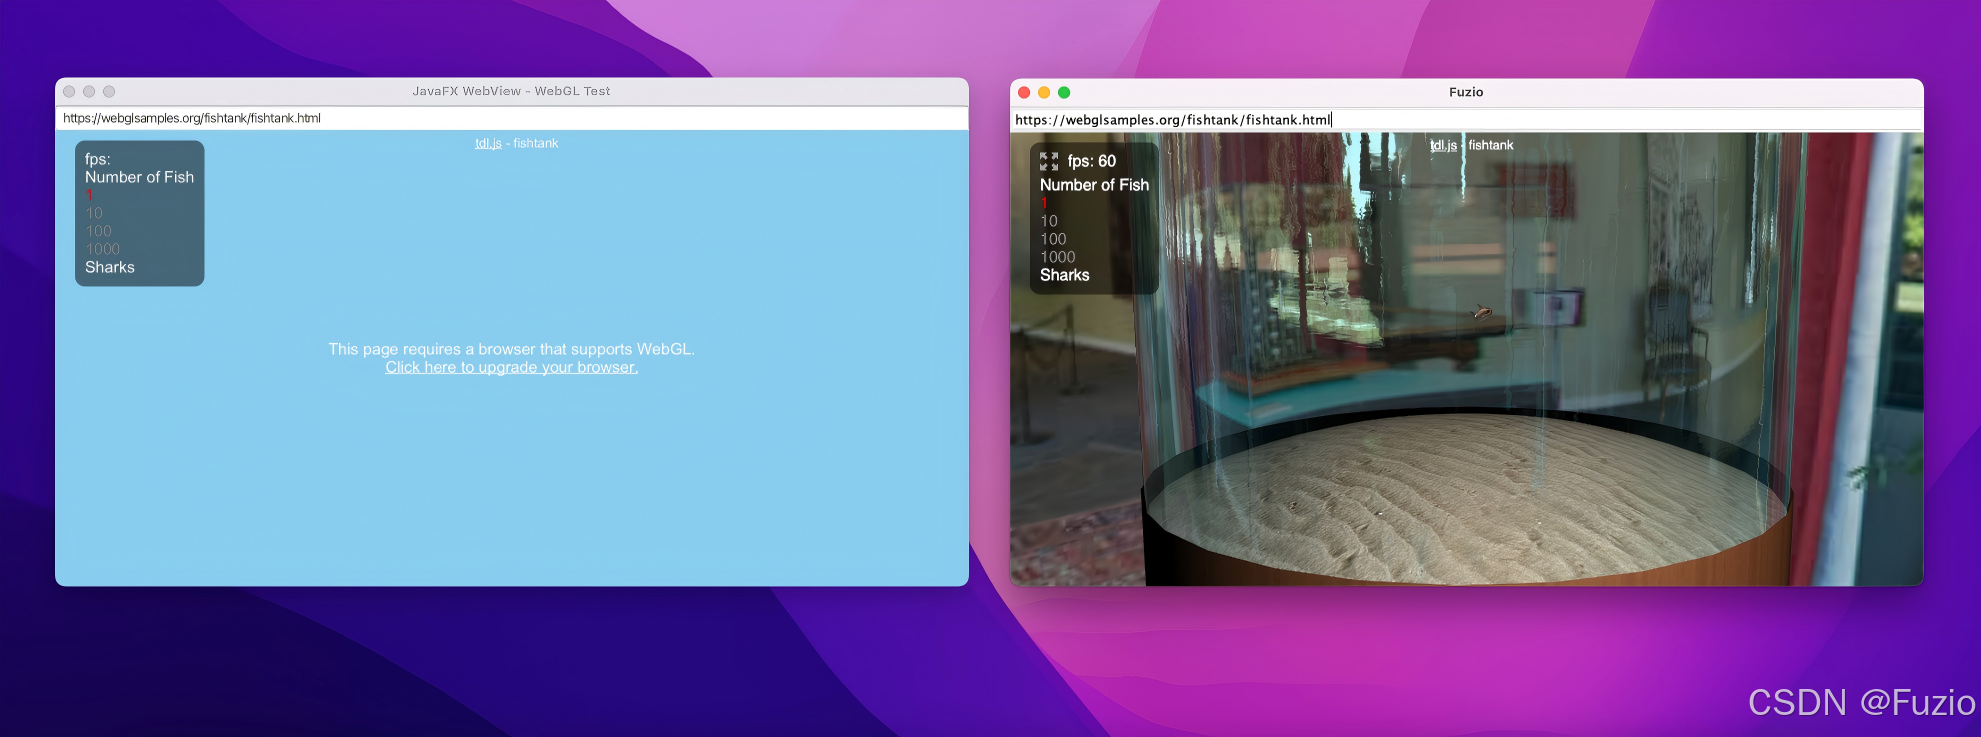The height and width of the screenshot is (737, 1981).
Task: Click 'fishtank' heading text in Fuzio window
Action: click(1491, 145)
